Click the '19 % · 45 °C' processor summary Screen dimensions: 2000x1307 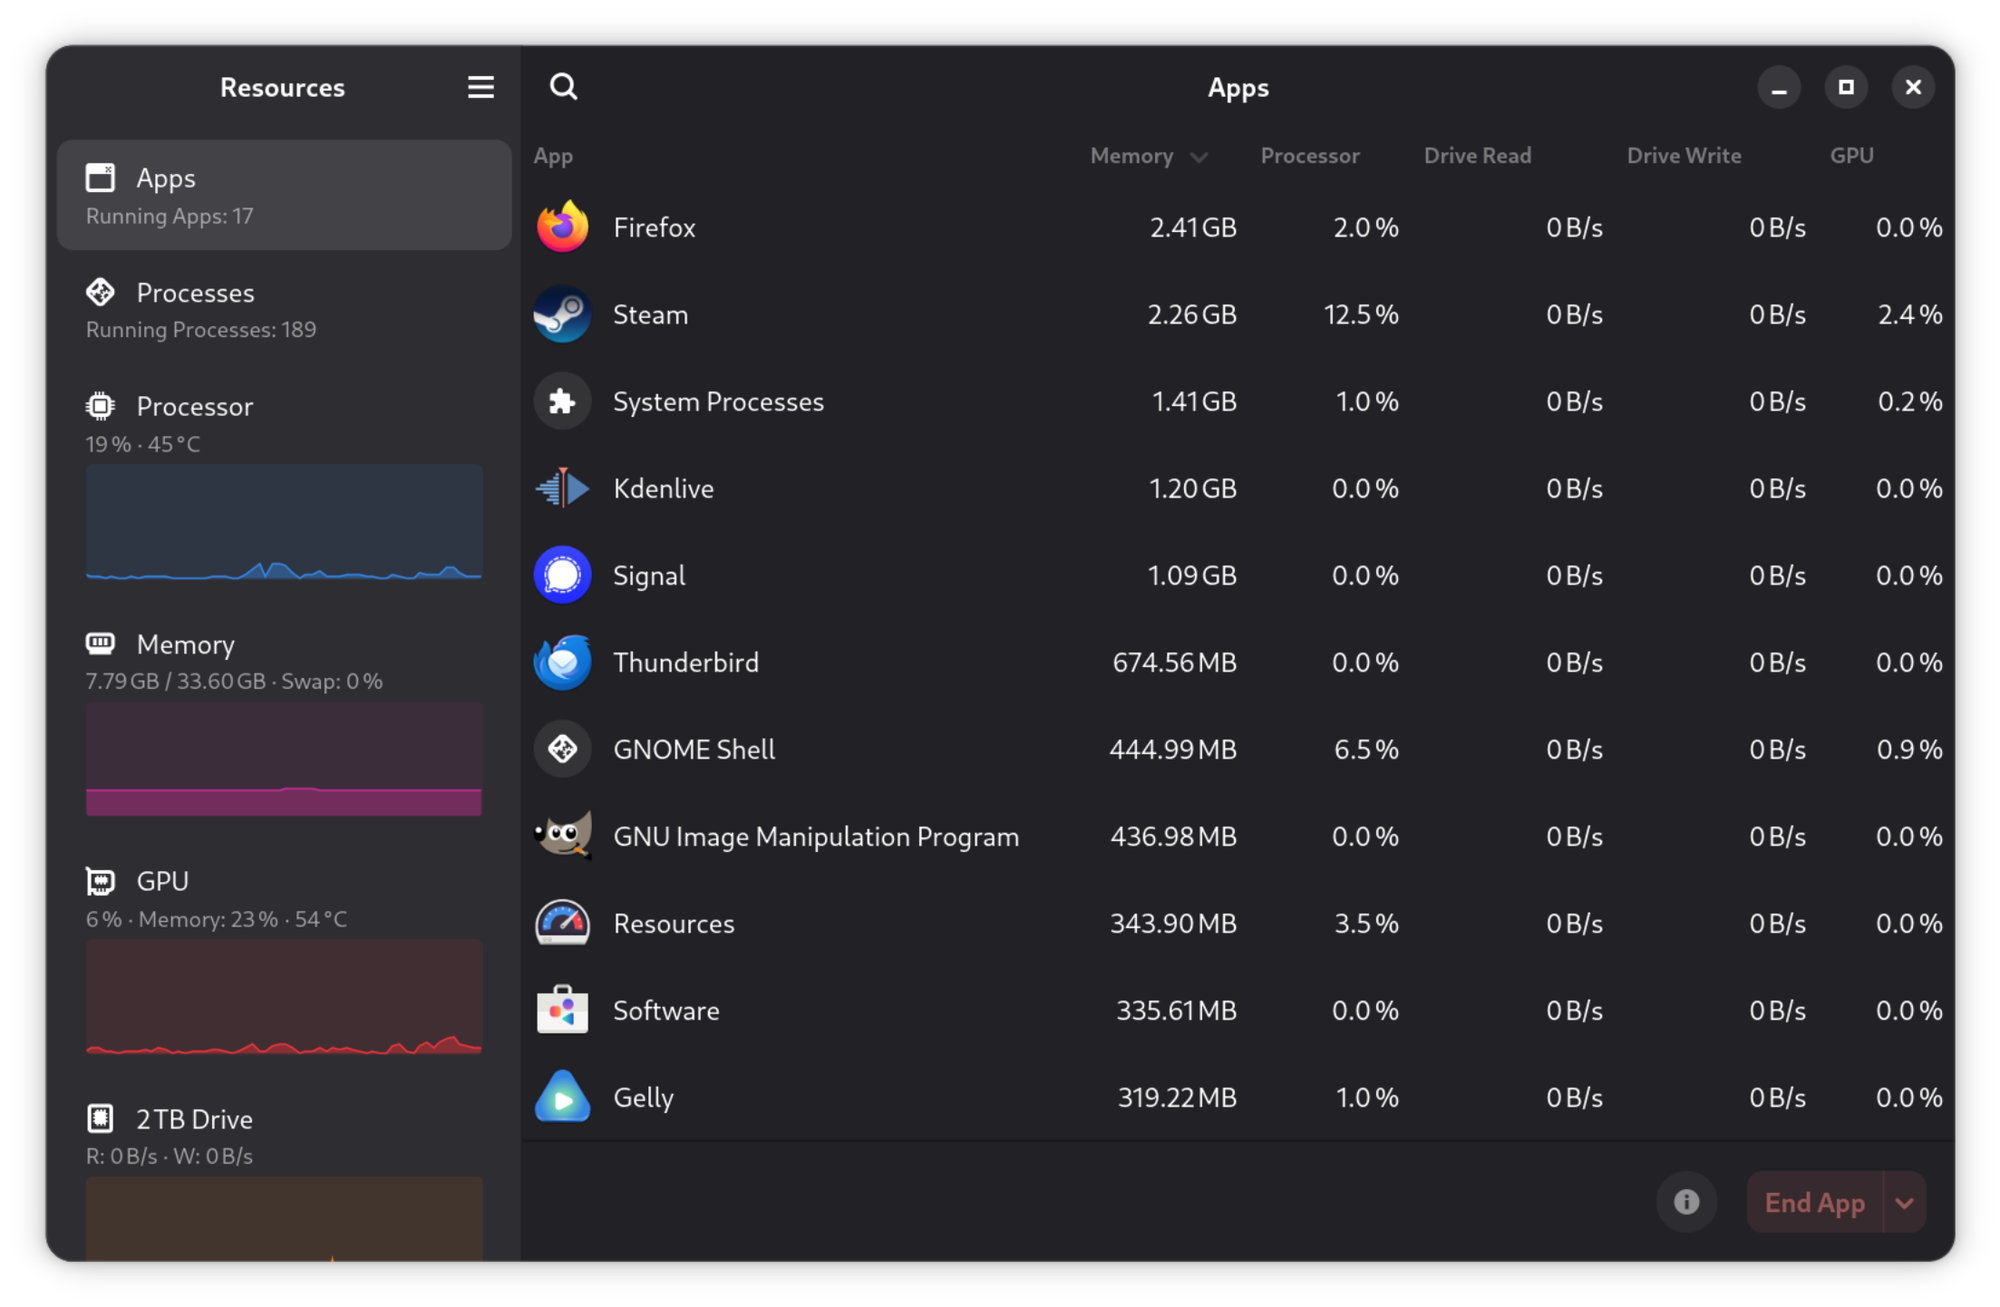[143, 444]
